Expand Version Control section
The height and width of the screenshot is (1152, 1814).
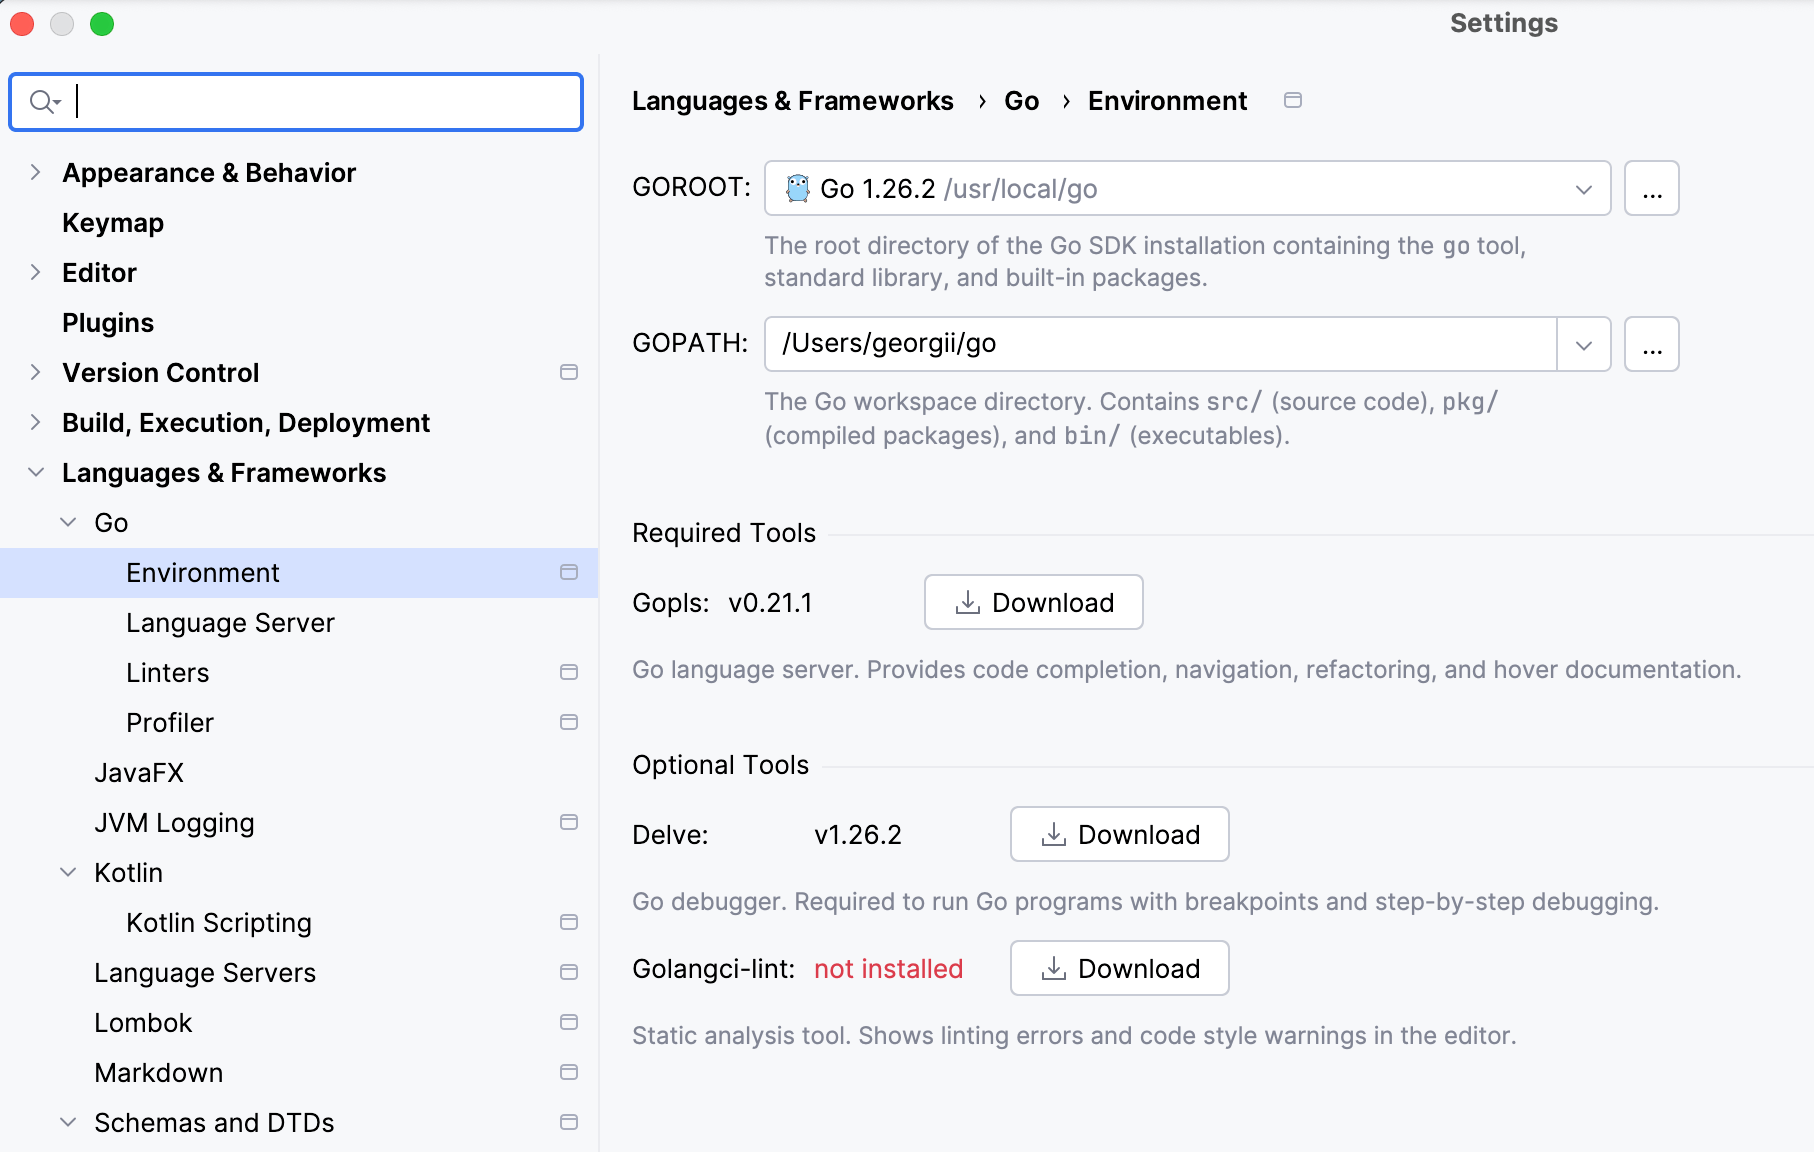36,372
